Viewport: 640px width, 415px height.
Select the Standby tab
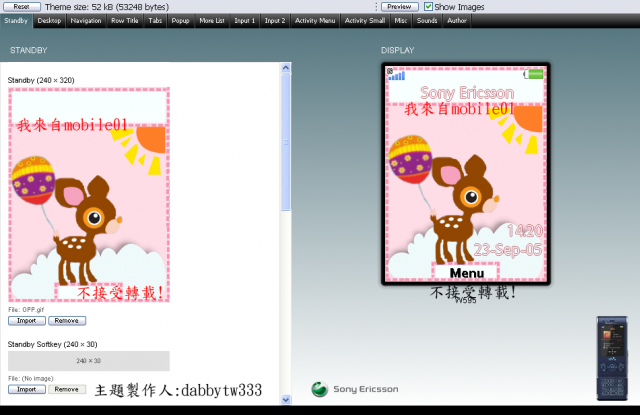(x=16, y=21)
